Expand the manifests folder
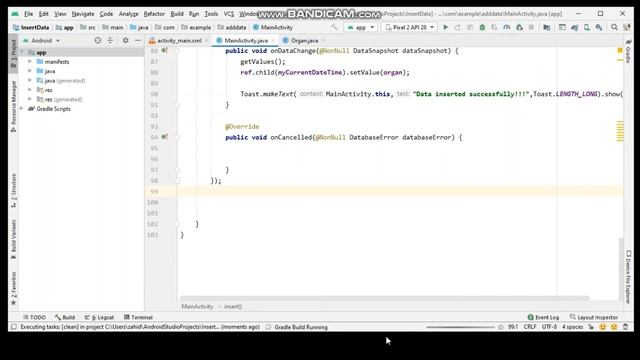Image resolution: width=640 pixels, height=360 pixels. pyautogui.click(x=29, y=62)
